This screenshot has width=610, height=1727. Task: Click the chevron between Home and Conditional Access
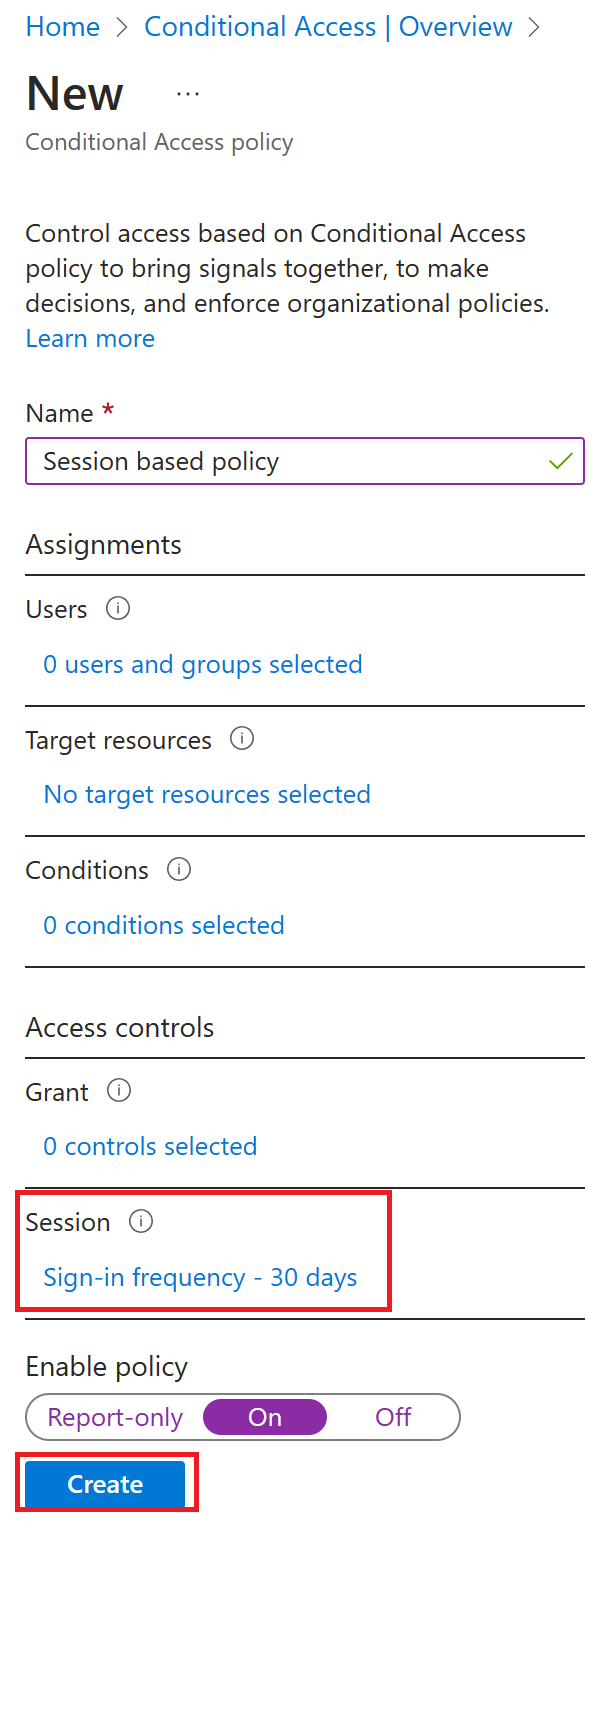[122, 27]
